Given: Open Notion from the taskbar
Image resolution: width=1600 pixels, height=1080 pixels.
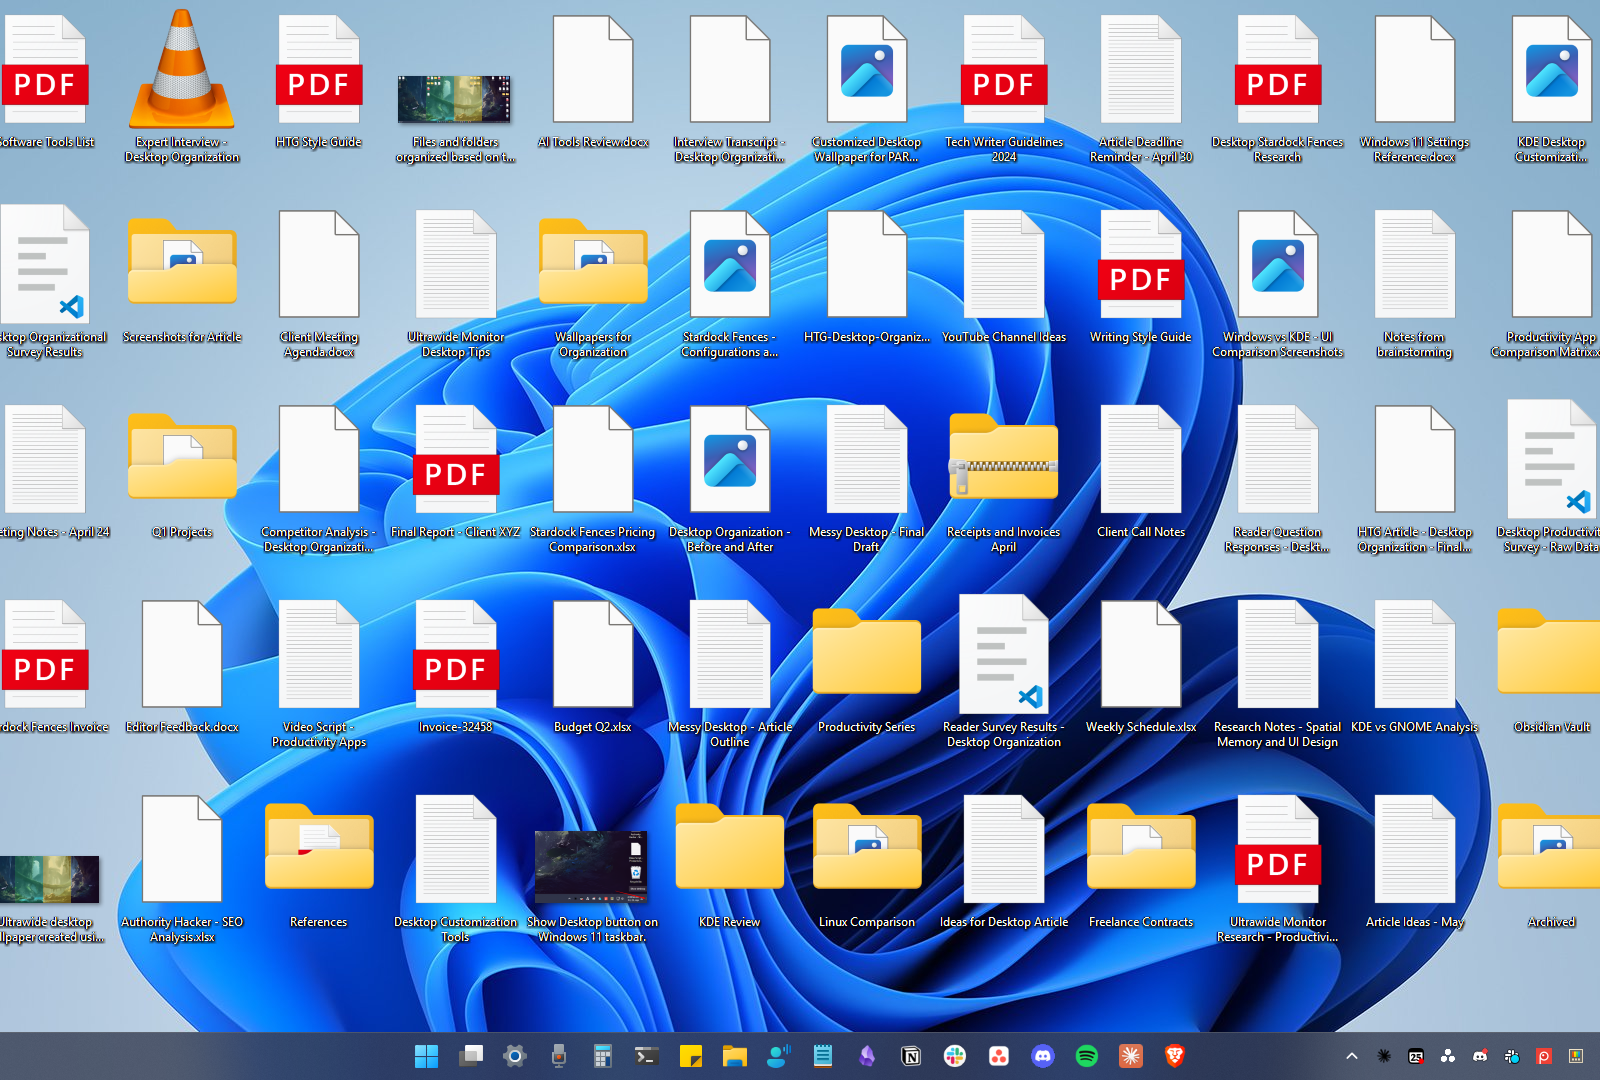Looking at the screenshot, I should pos(911,1056).
